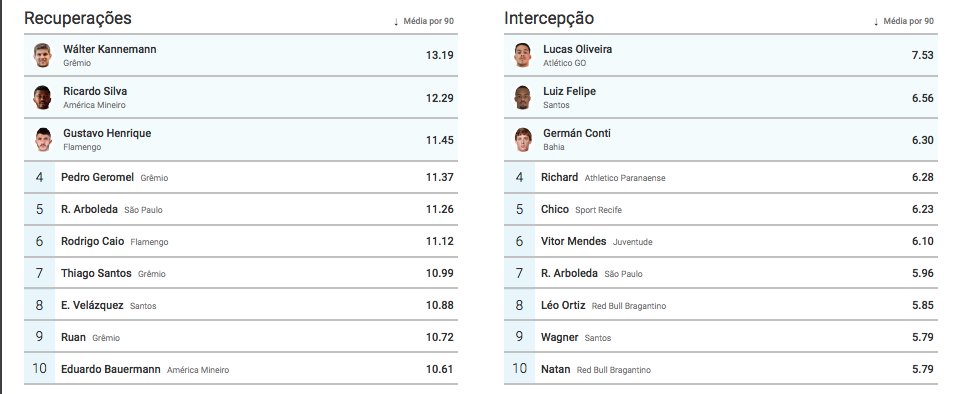957x394 pixels.
Task: Click R. Arboleda in the Recuperações list
Action: [x=89, y=209]
